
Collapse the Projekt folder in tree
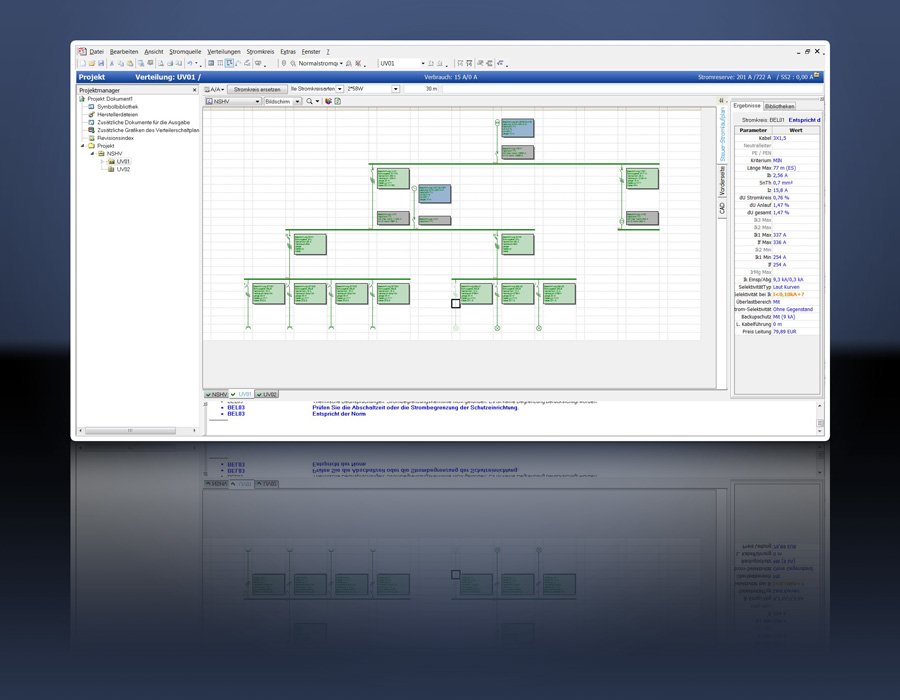[83, 146]
